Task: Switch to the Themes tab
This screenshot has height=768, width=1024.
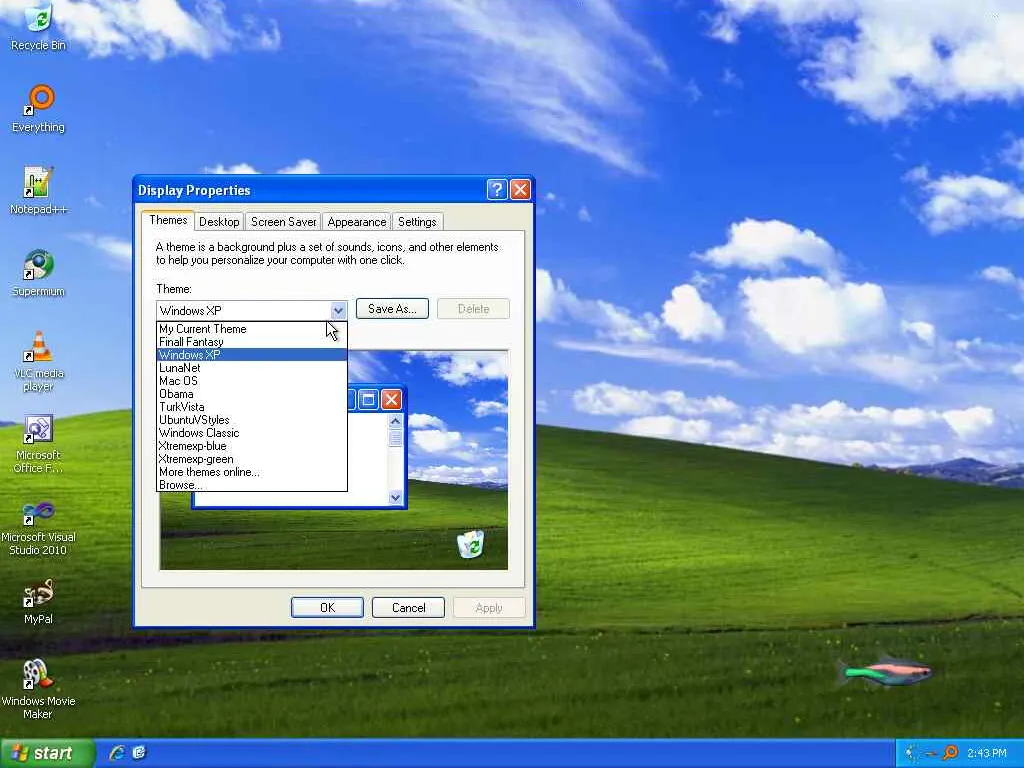Action: (x=168, y=220)
